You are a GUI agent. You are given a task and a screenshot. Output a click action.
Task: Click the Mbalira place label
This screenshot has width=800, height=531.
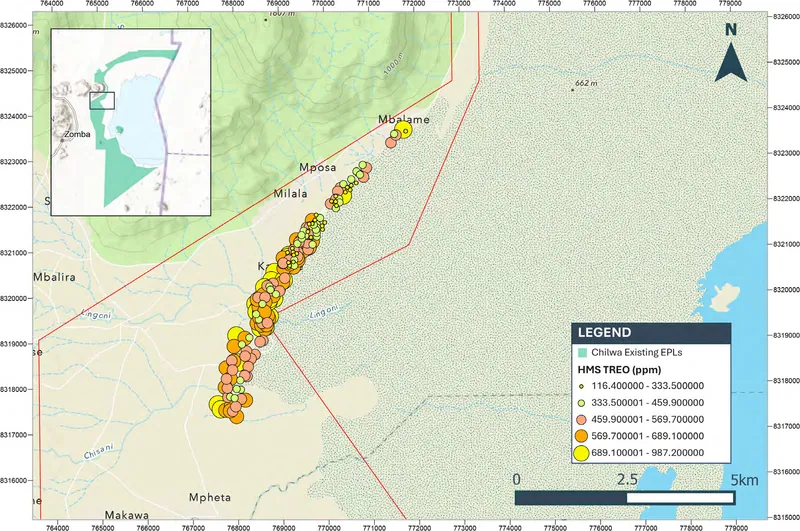[54, 277]
